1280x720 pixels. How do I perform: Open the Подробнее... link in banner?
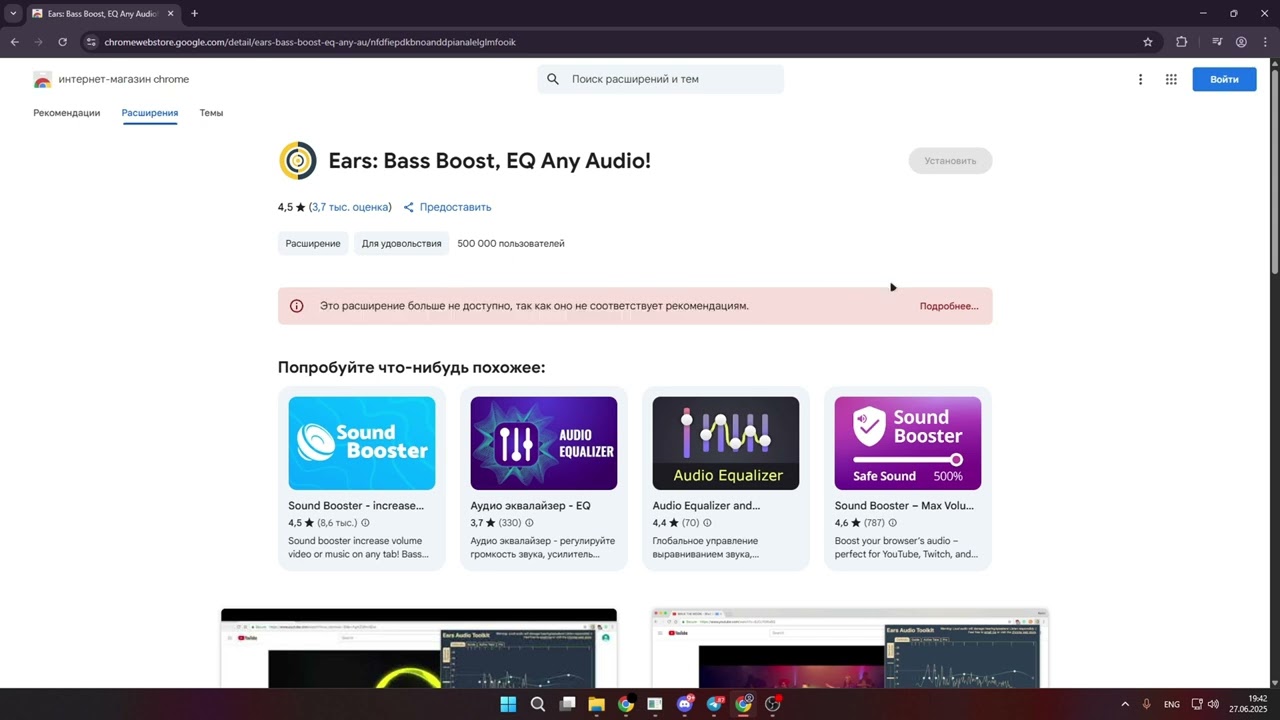(x=949, y=306)
